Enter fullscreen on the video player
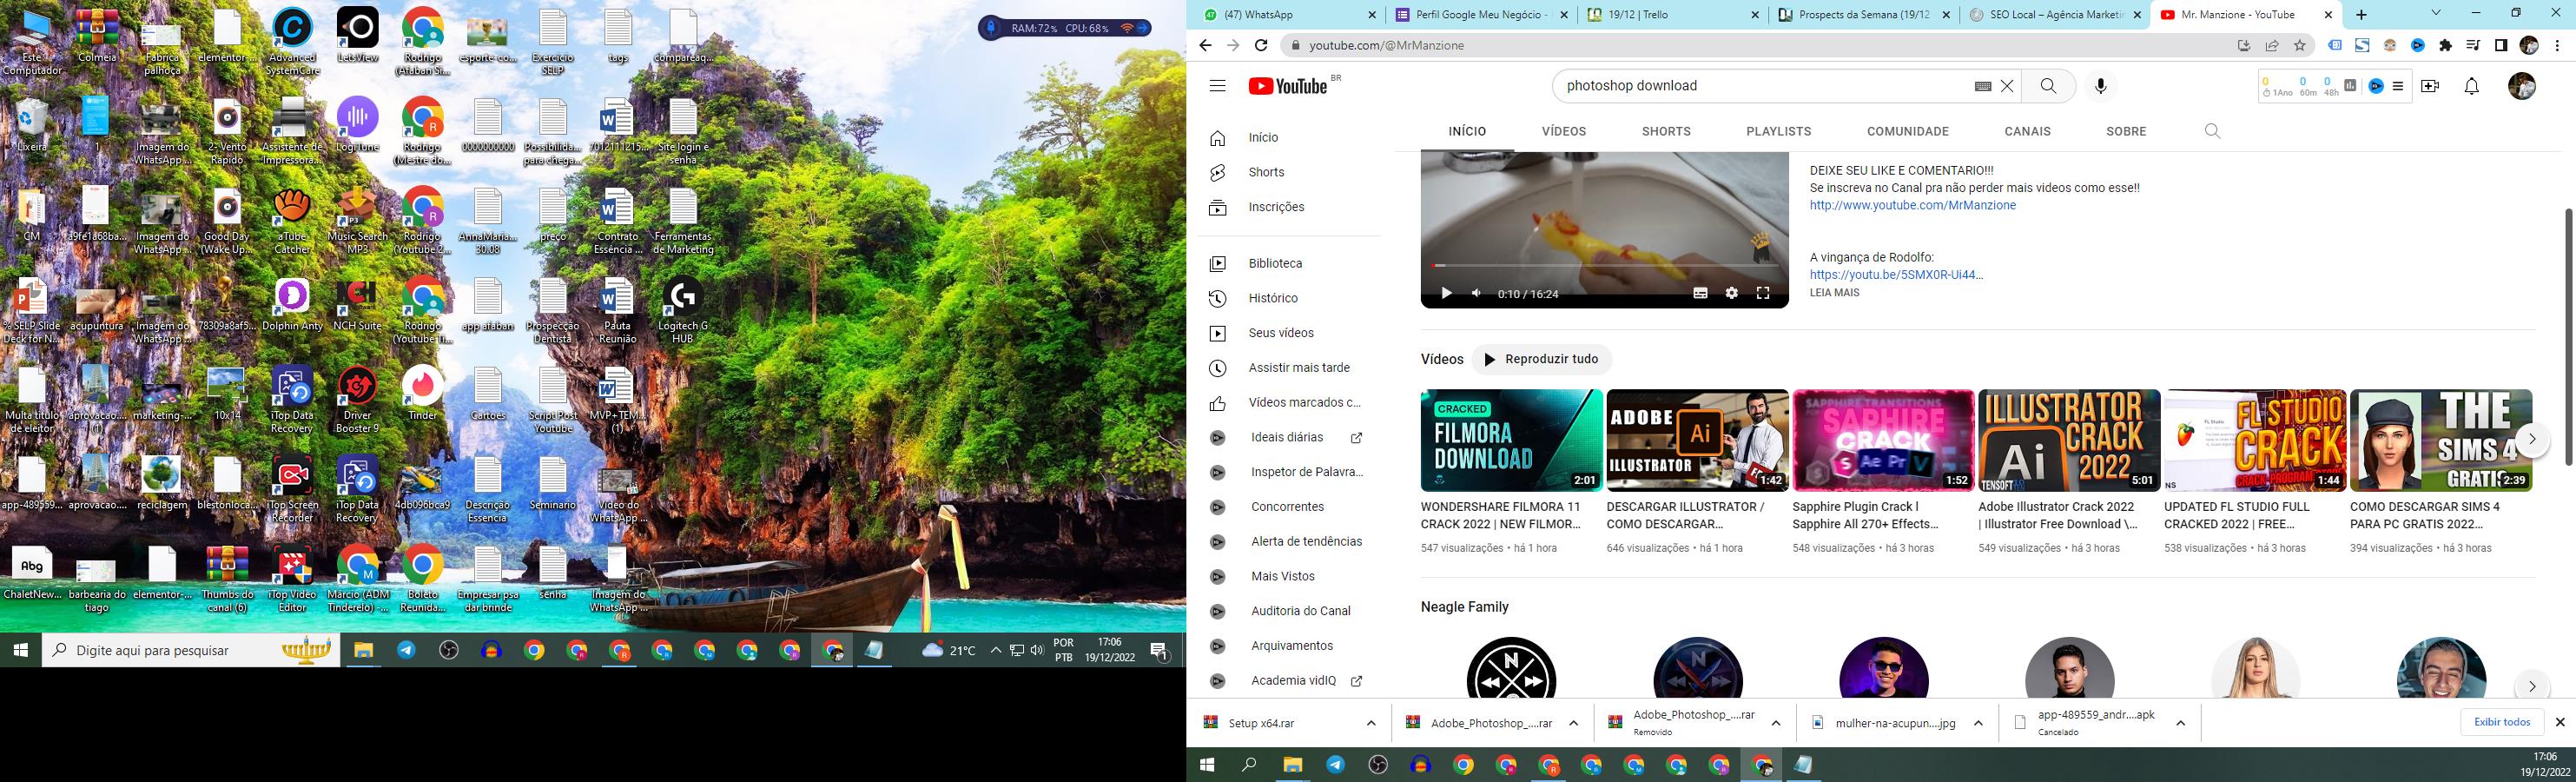The image size is (2576, 782). (x=1763, y=293)
